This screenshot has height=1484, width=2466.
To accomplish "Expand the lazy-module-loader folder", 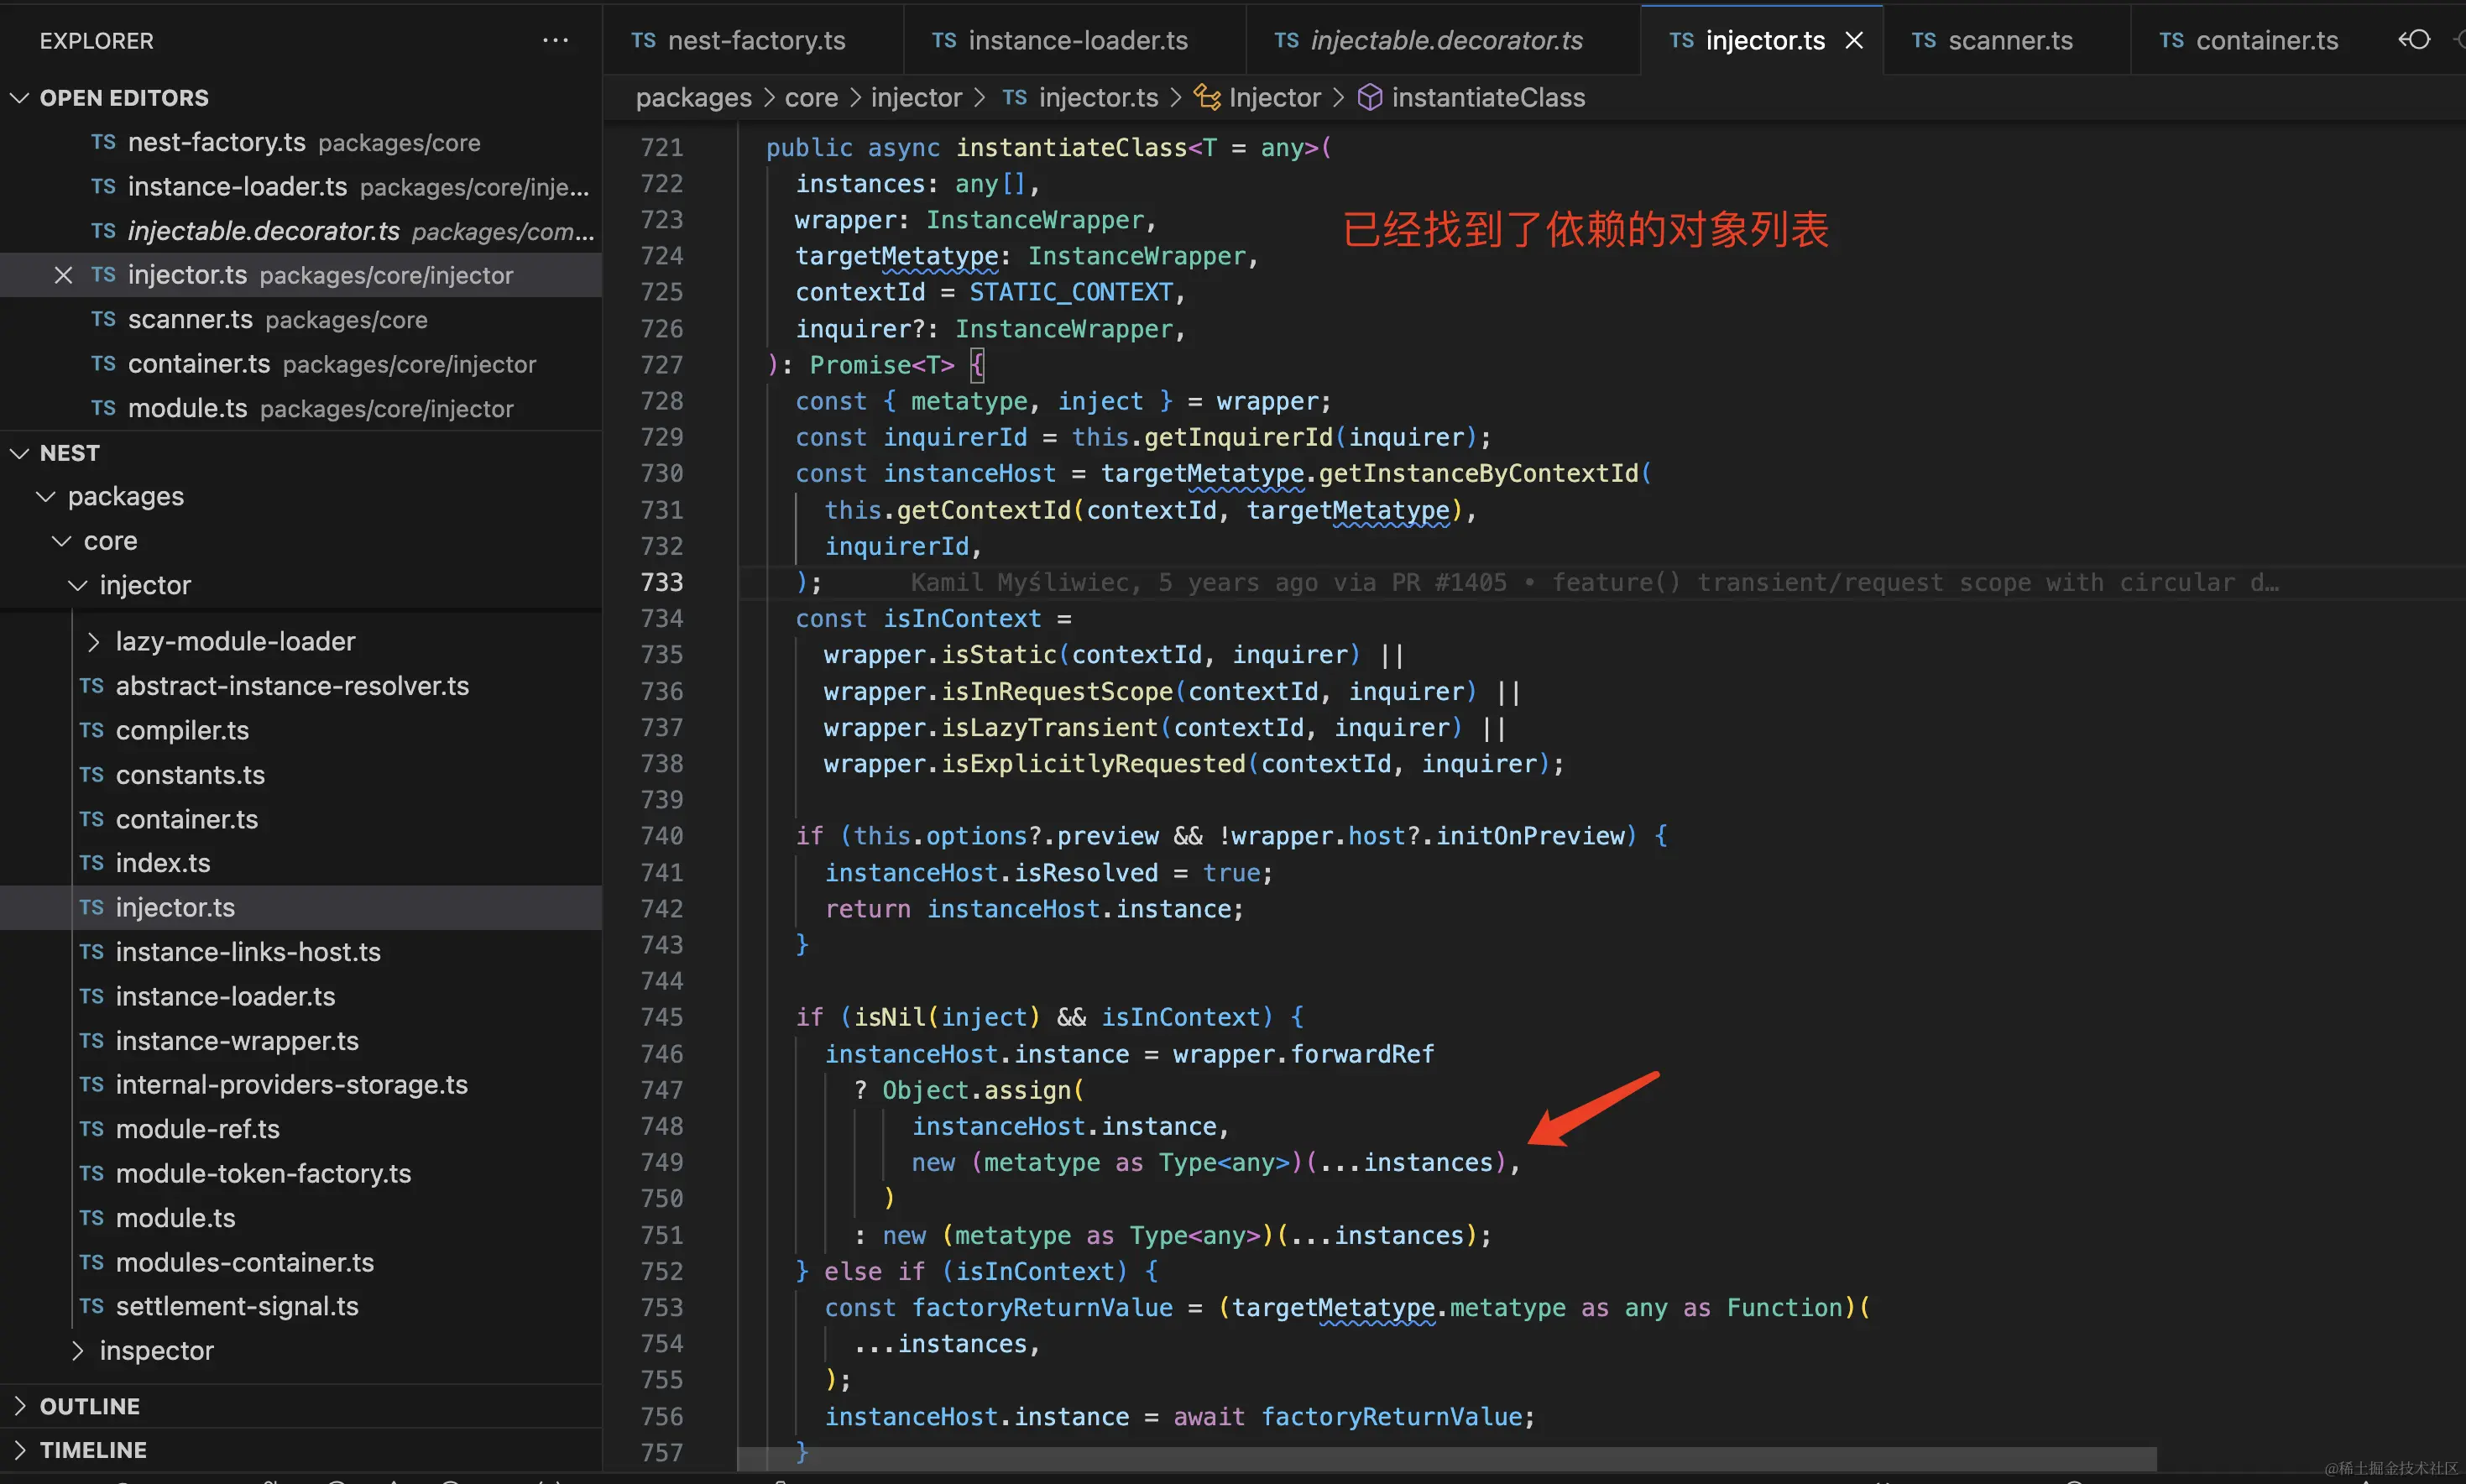I will click(93, 642).
